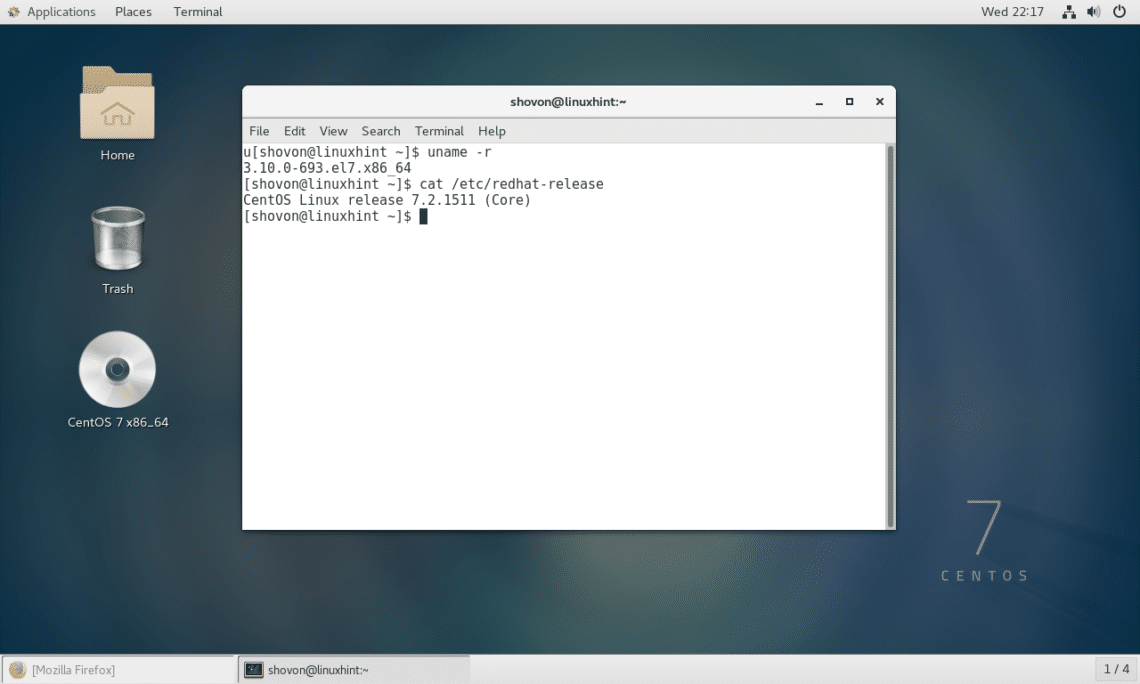Open the Terminal menu in terminal menubar
Image resolution: width=1140 pixels, height=684 pixels.
point(439,131)
